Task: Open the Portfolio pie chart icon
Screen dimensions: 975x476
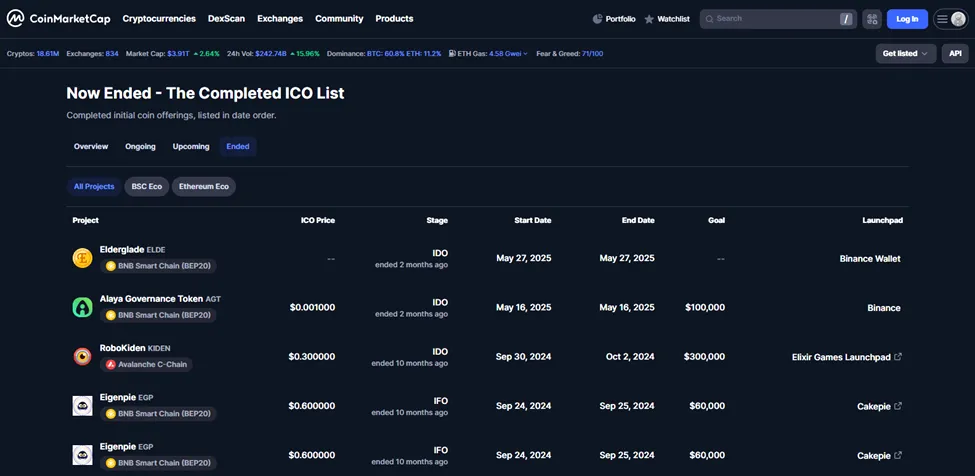Action: (598, 19)
